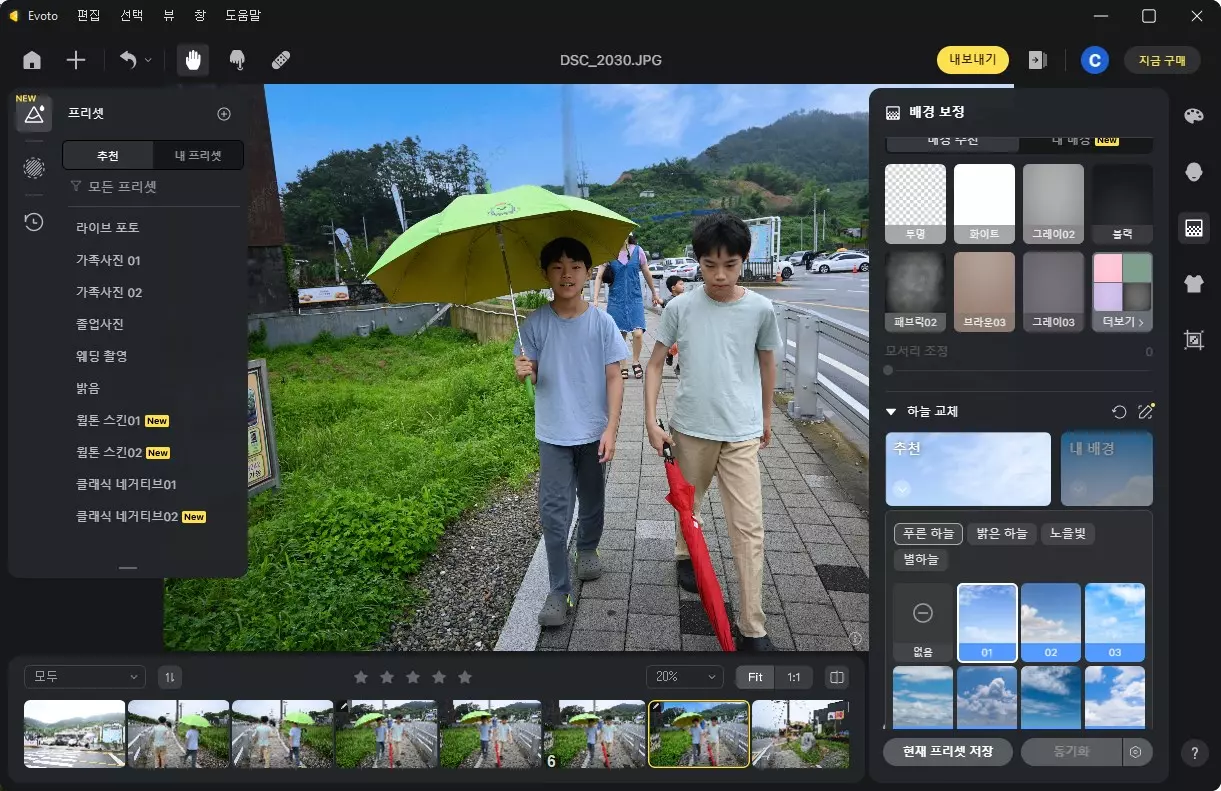Open the 20% zoom dropdown

pyautogui.click(x=685, y=677)
